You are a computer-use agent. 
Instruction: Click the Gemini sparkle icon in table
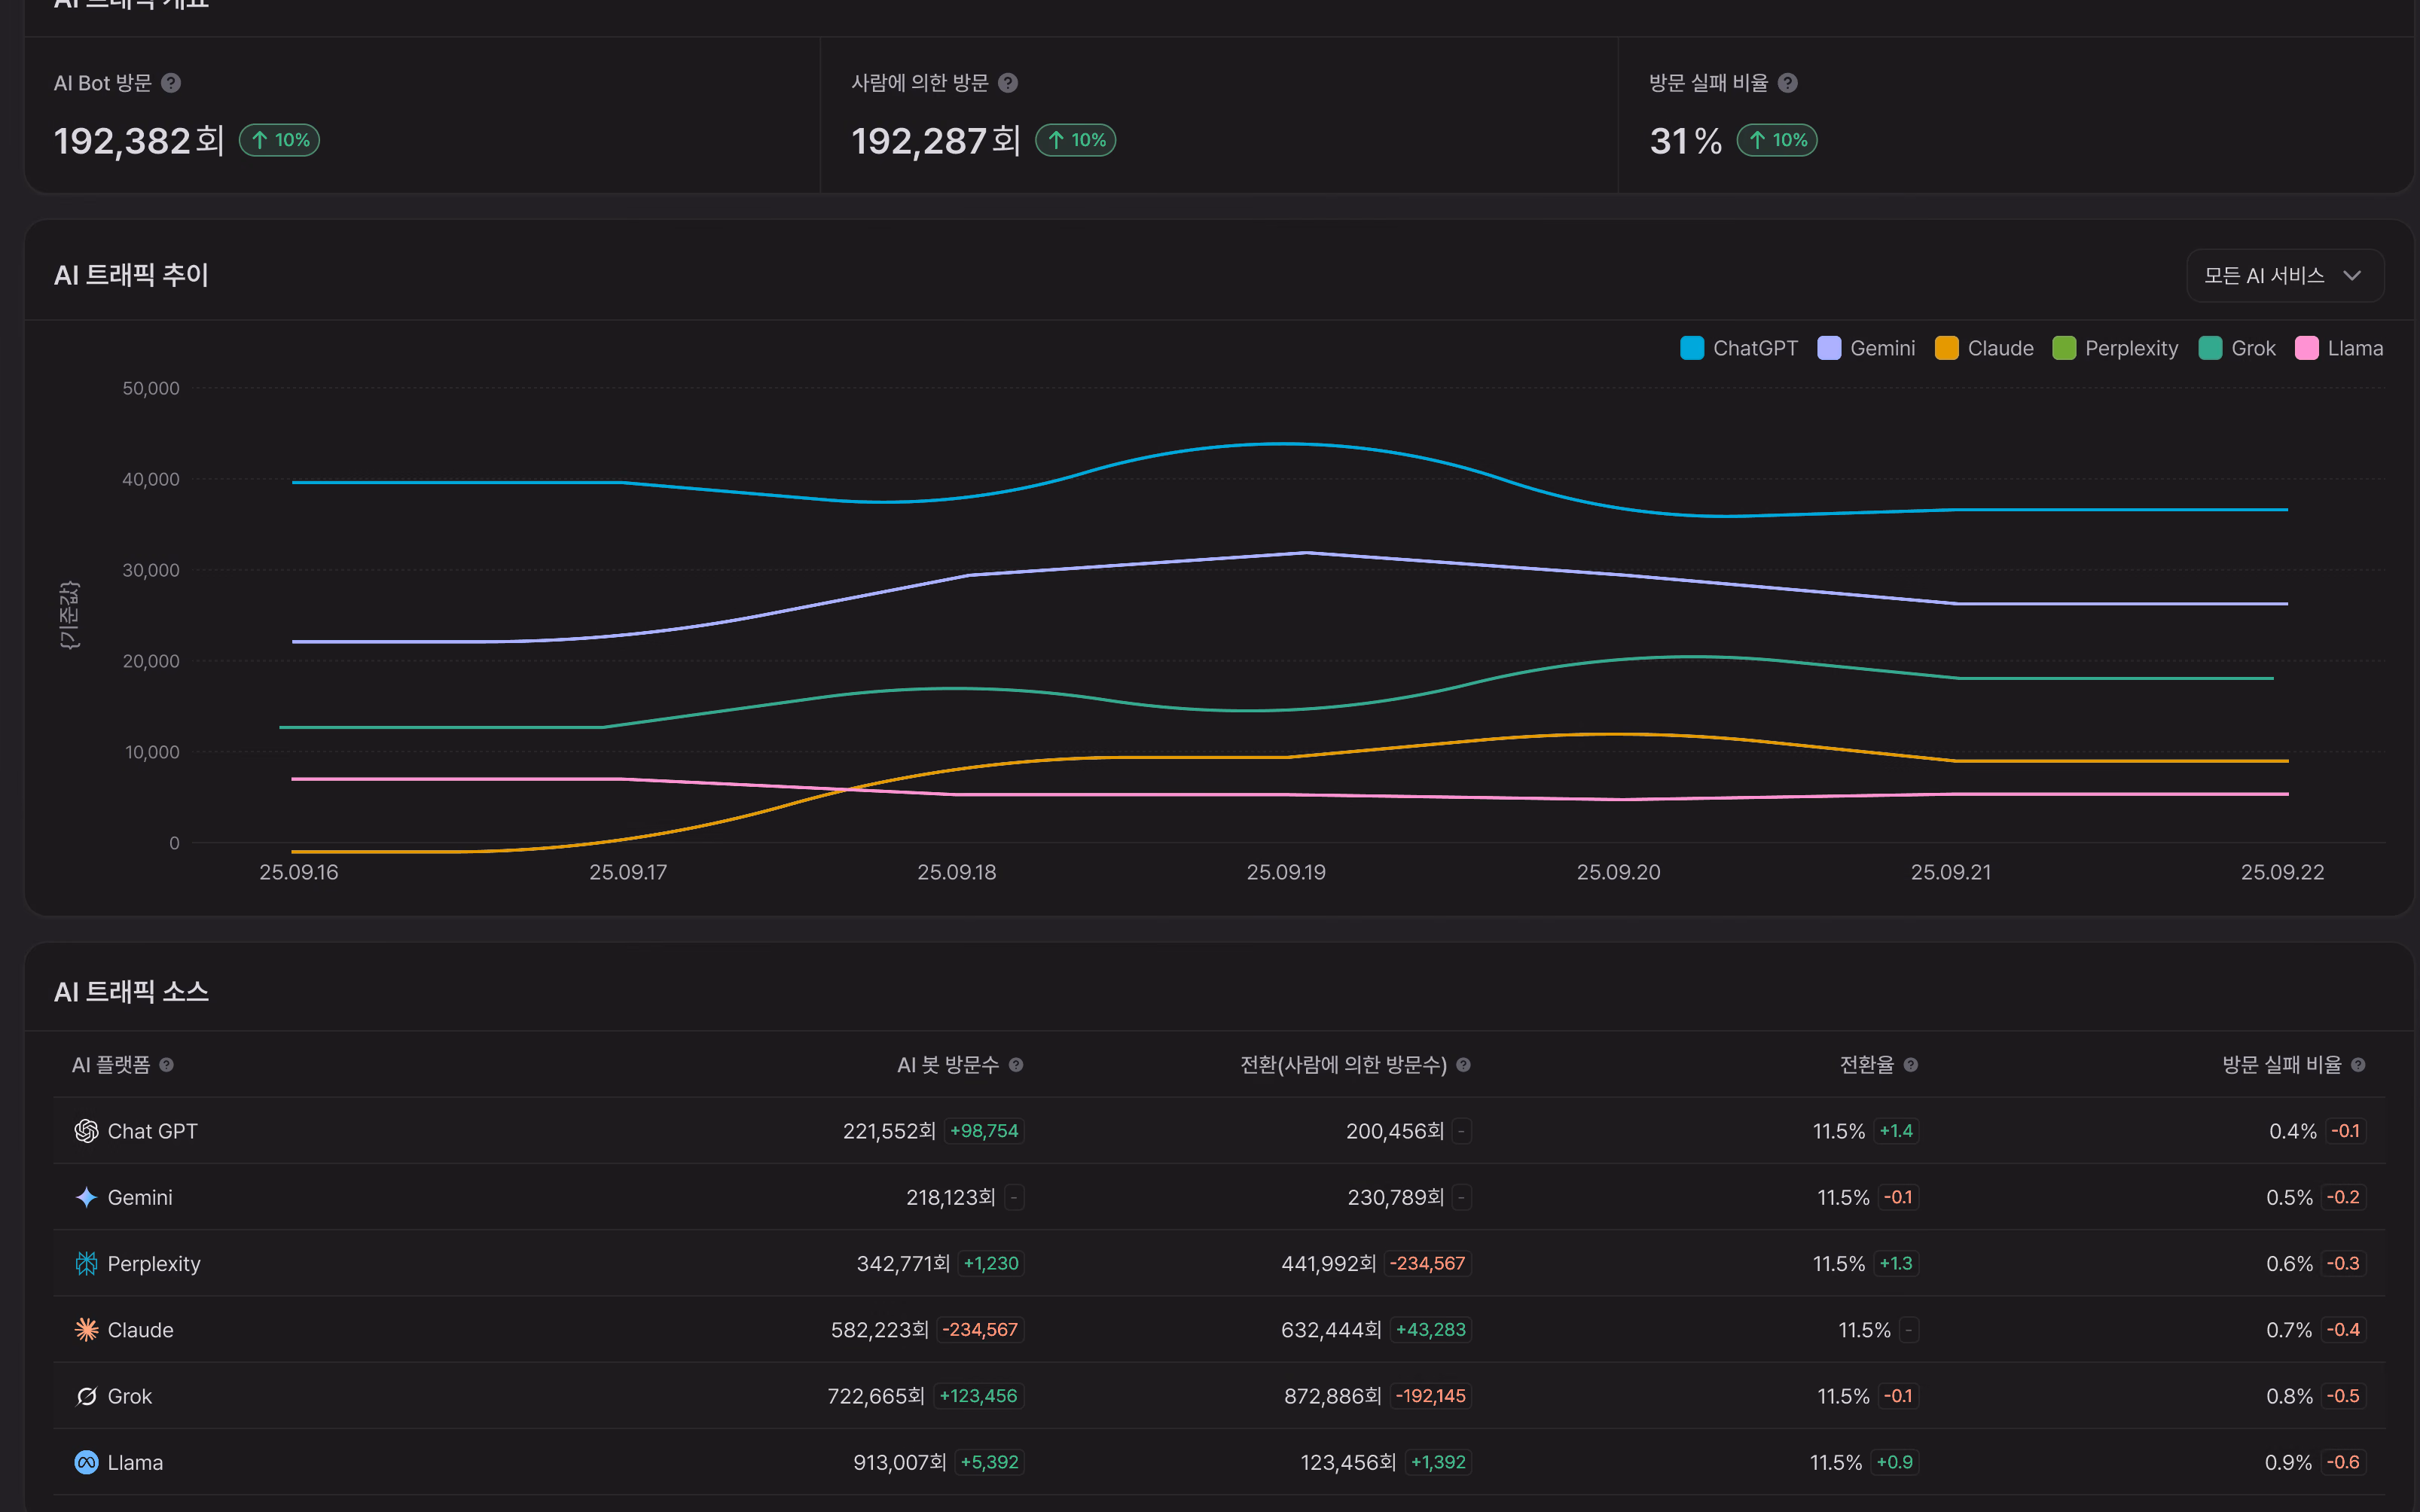[x=87, y=1197]
